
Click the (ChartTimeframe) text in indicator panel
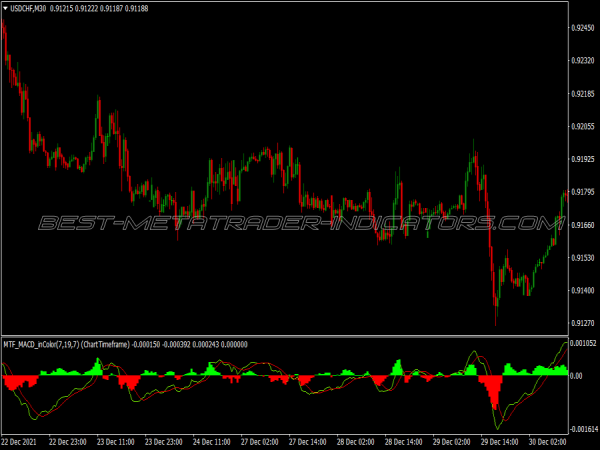point(105,344)
